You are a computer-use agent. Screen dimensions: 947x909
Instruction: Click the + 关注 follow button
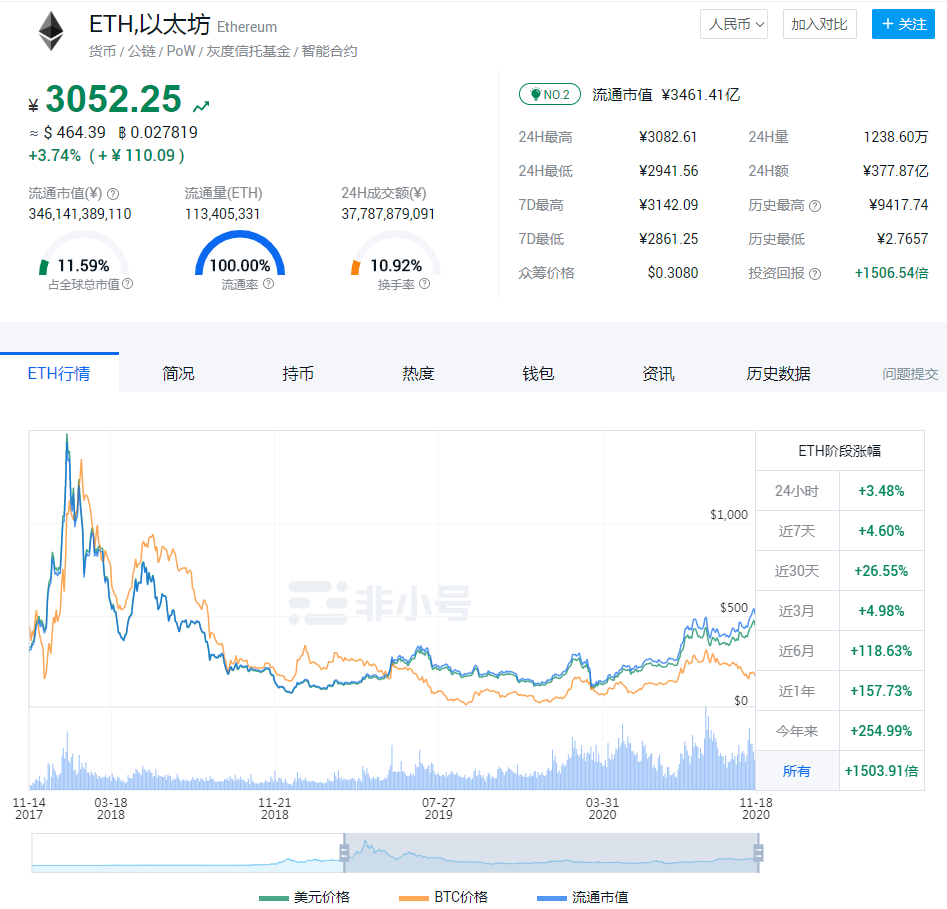(x=903, y=24)
